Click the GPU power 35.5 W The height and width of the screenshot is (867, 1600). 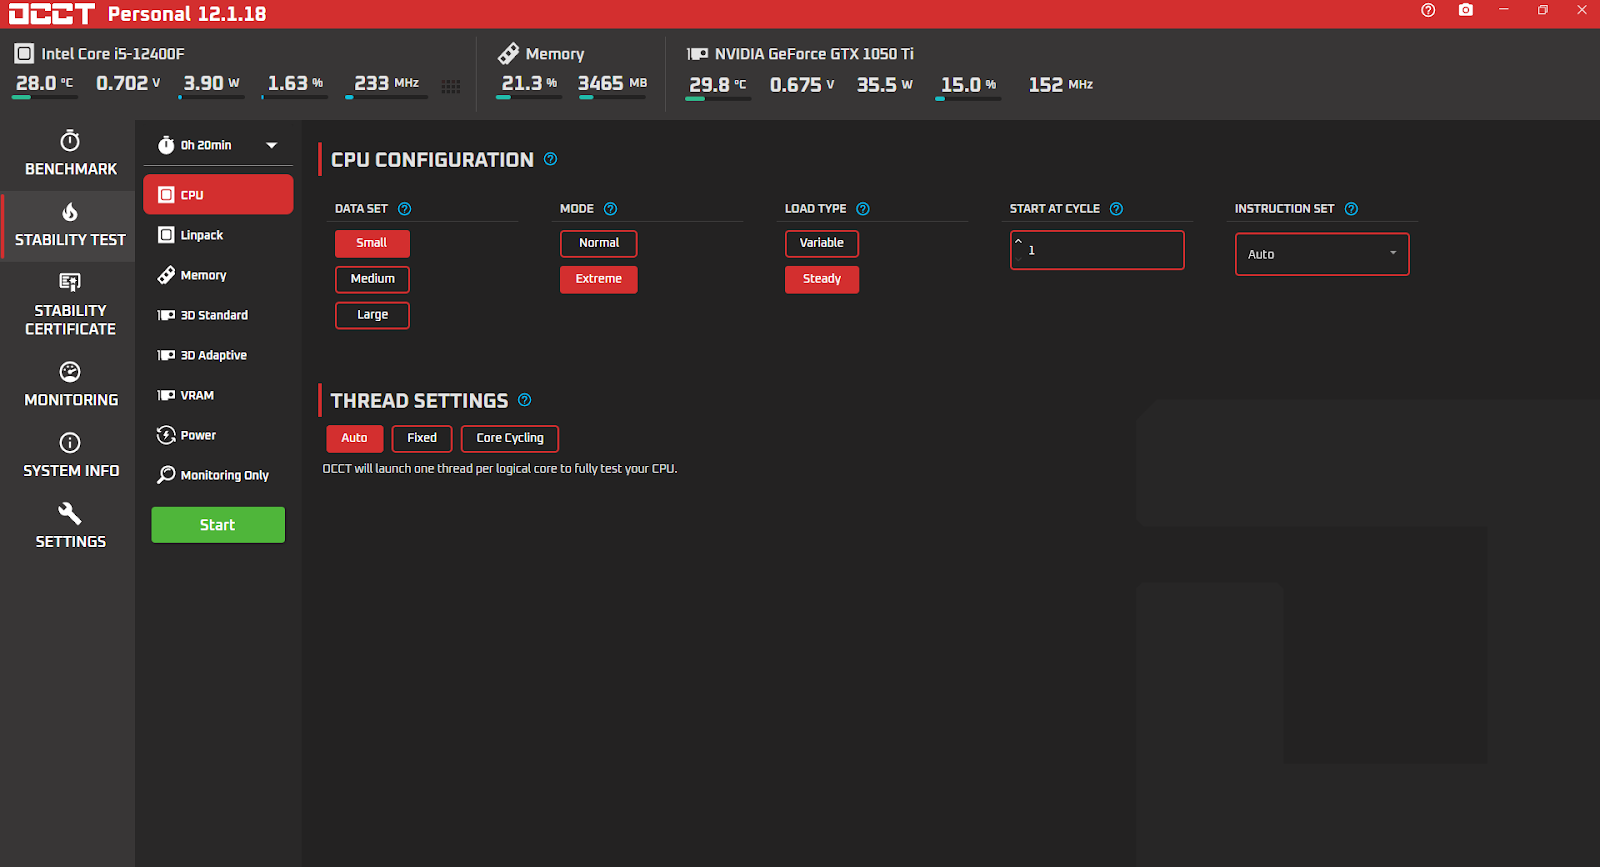click(885, 85)
